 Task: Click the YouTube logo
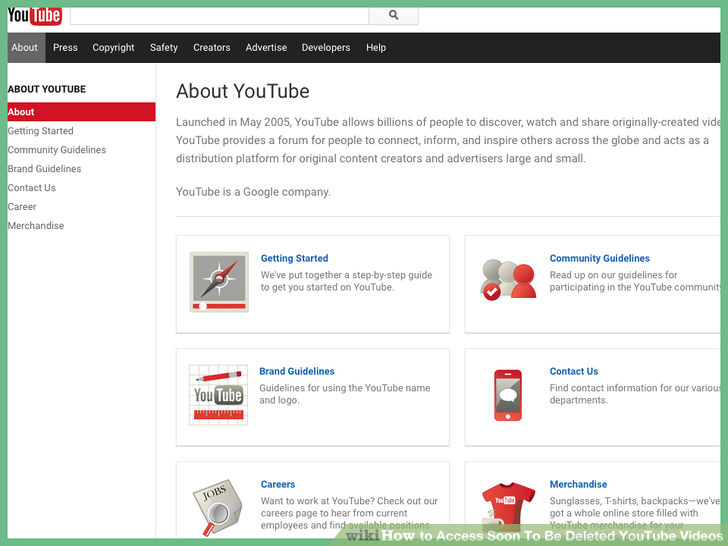click(x=35, y=16)
